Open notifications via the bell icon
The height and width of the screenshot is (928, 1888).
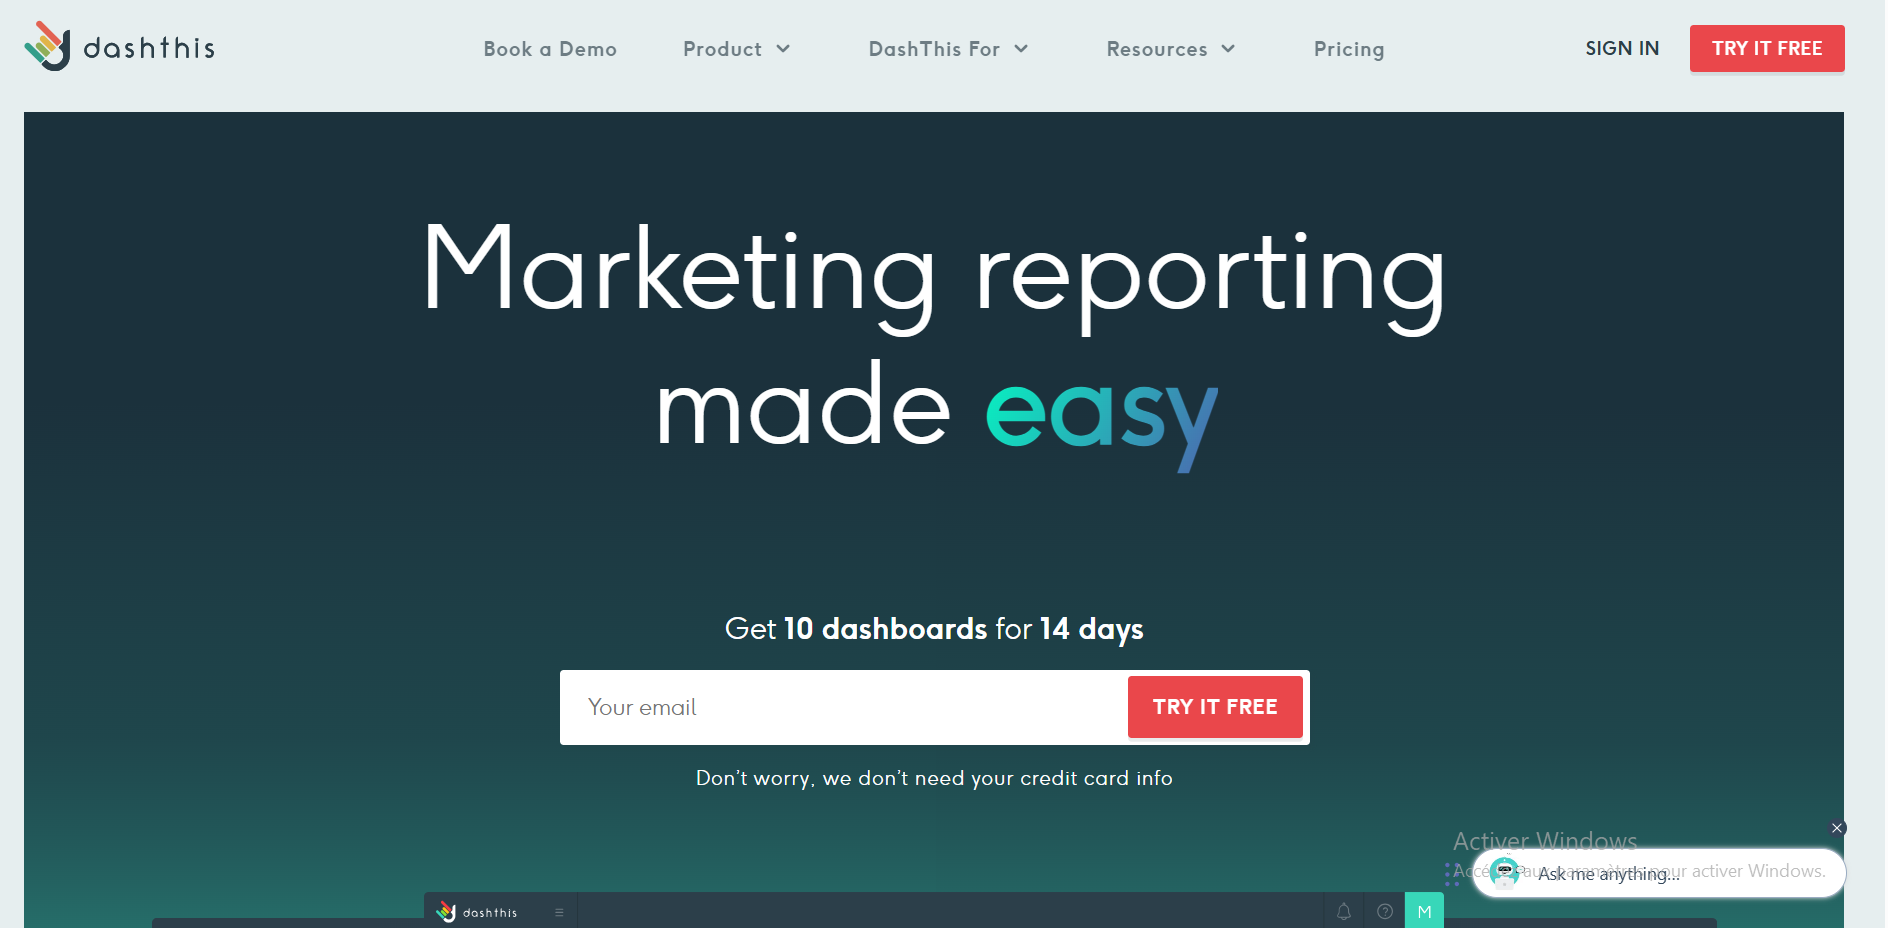pyautogui.click(x=1344, y=911)
